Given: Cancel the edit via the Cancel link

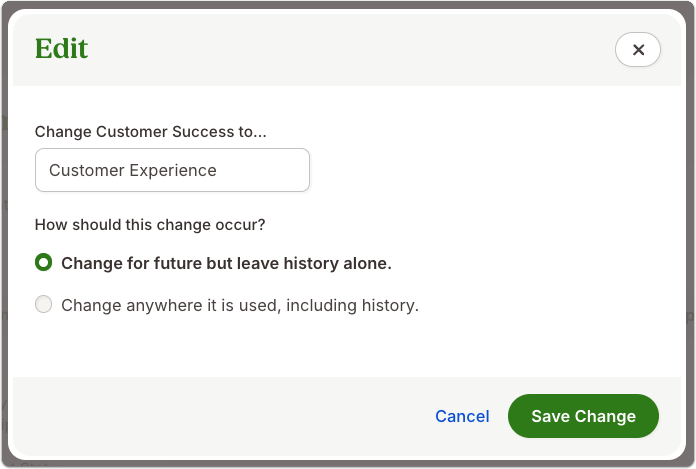Looking at the screenshot, I should (x=462, y=416).
